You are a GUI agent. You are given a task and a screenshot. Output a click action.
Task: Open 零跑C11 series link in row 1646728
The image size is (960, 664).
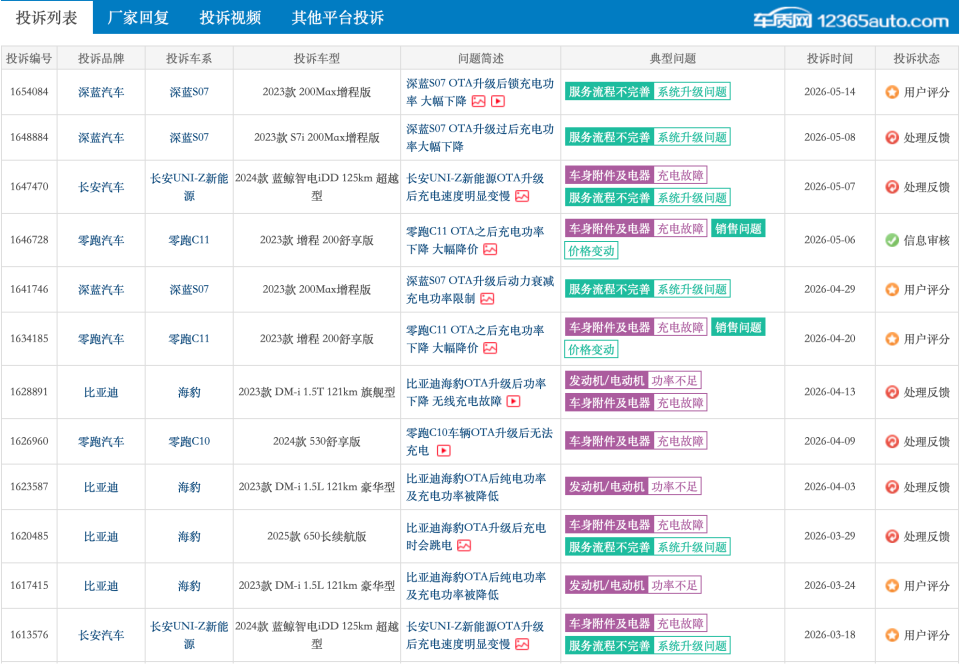[x=189, y=240]
